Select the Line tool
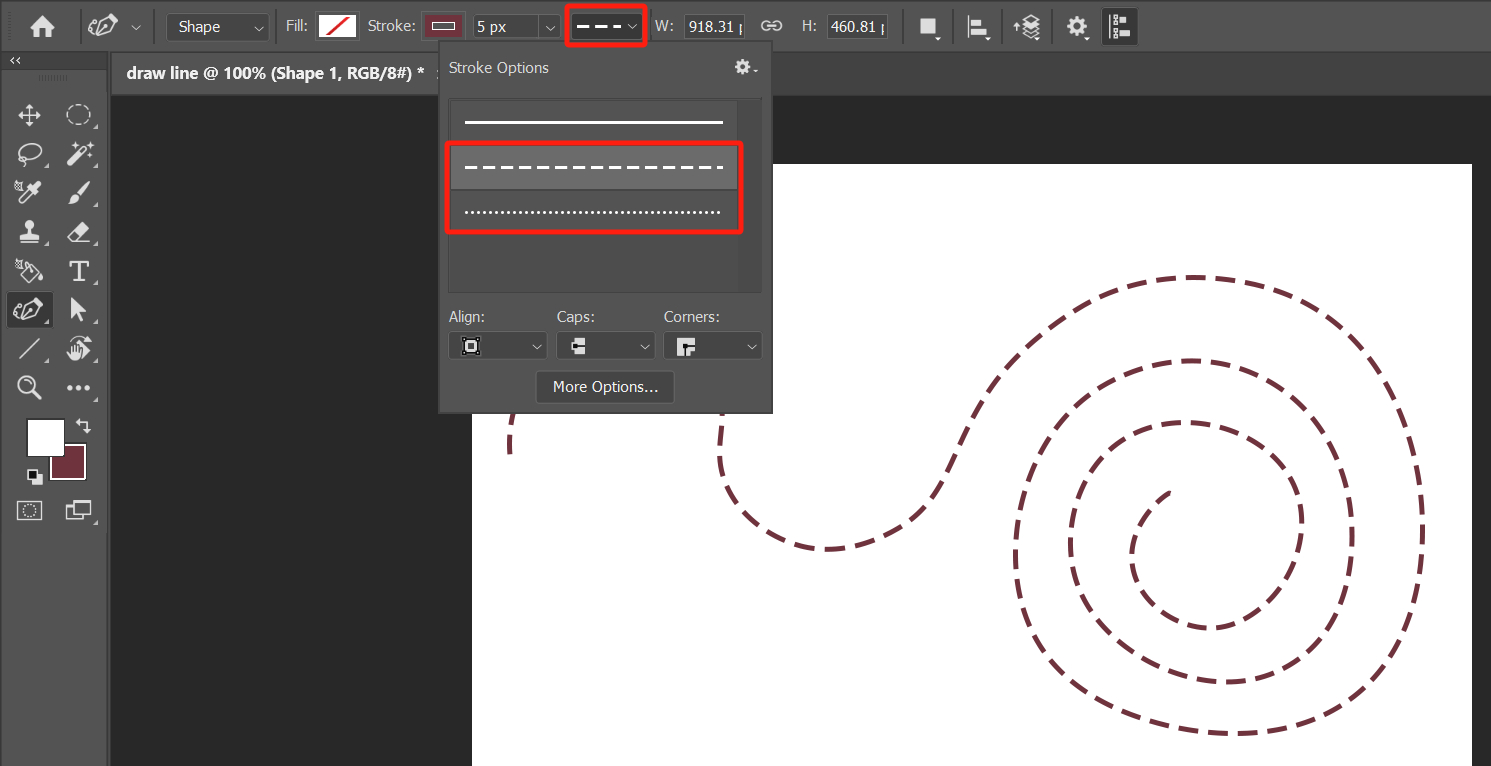1491x766 pixels. pyautogui.click(x=29, y=349)
